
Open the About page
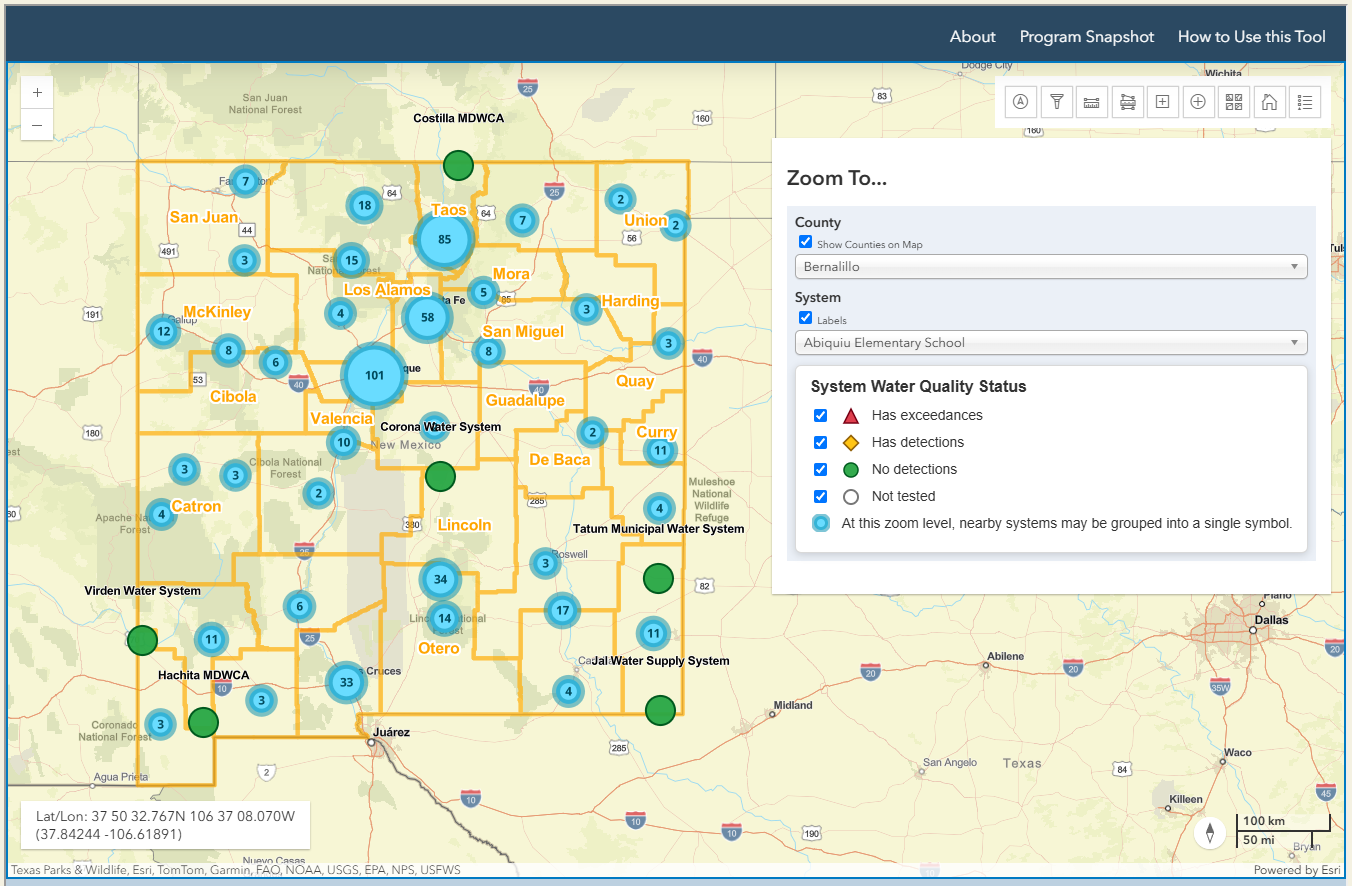[x=973, y=37]
